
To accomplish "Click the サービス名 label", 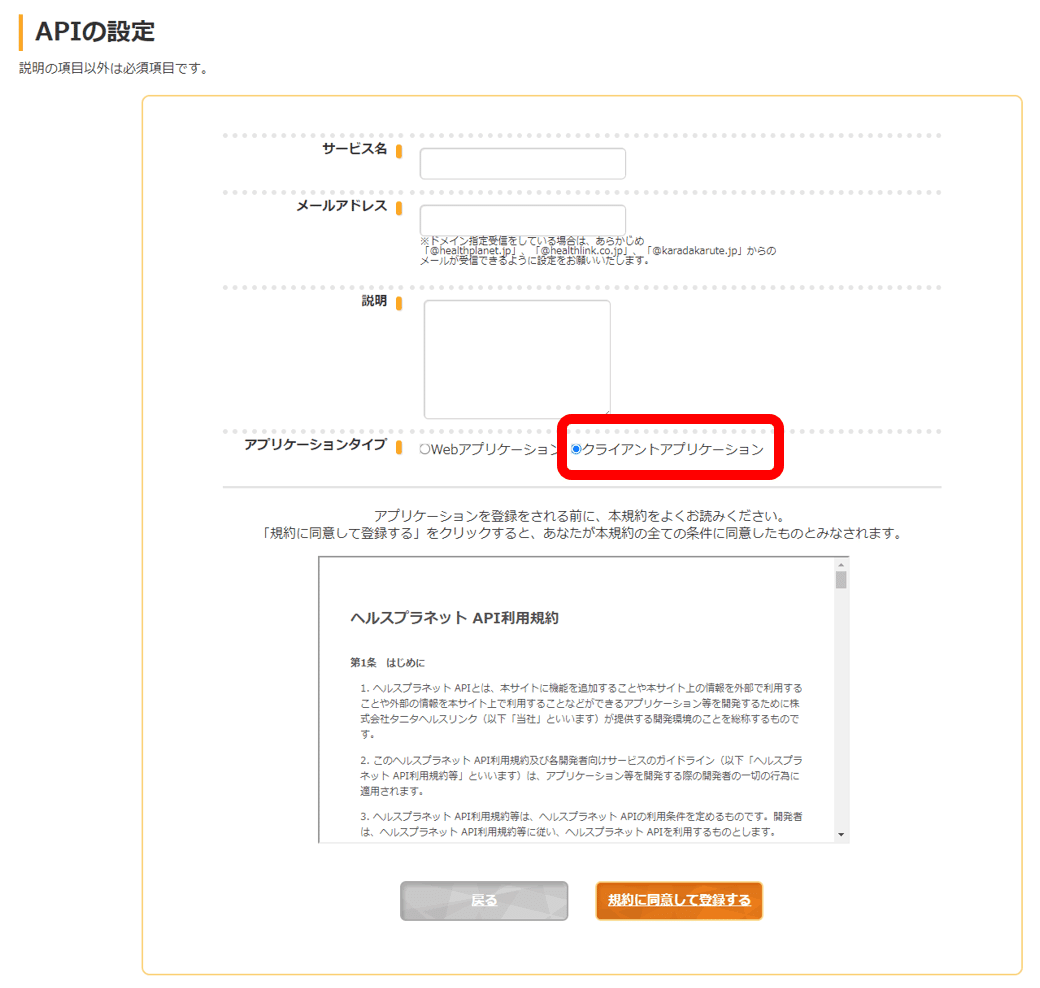I will click(x=354, y=149).
